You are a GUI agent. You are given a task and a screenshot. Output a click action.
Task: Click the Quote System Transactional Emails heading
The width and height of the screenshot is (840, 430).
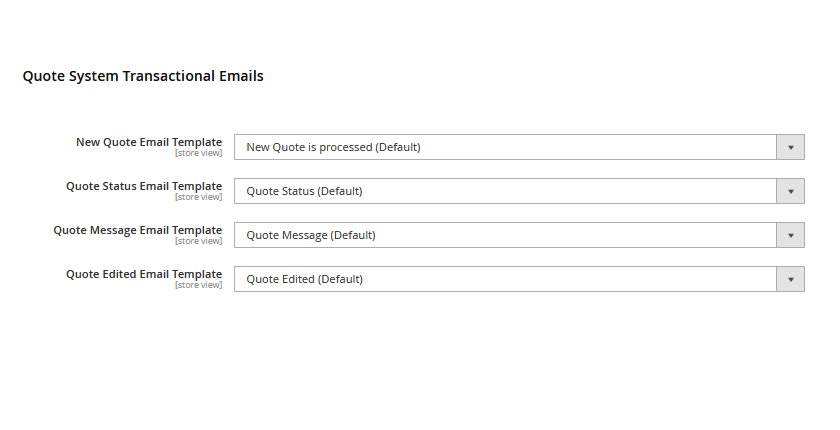point(143,76)
